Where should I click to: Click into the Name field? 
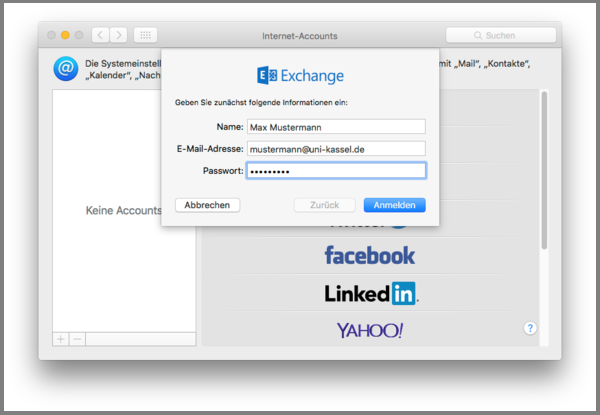pos(336,126)
